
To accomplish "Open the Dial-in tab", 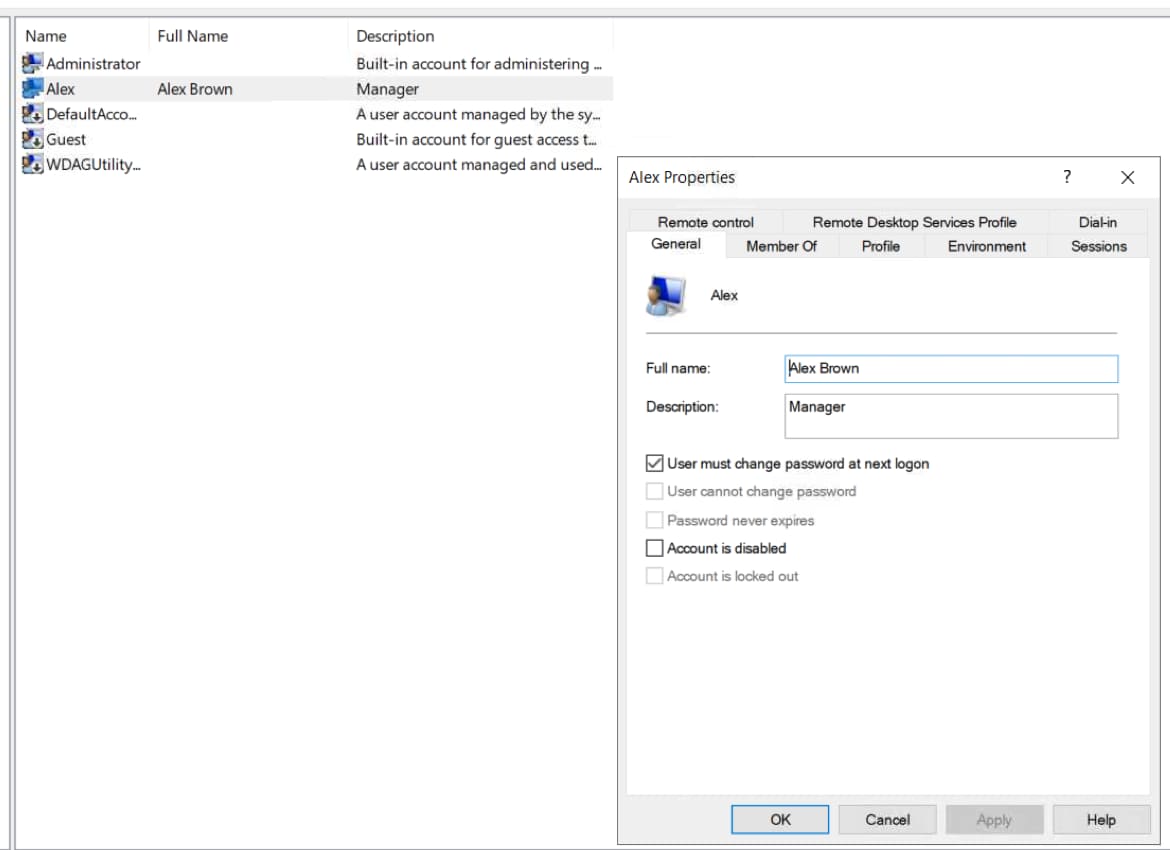I will [x=1098, y=222].
